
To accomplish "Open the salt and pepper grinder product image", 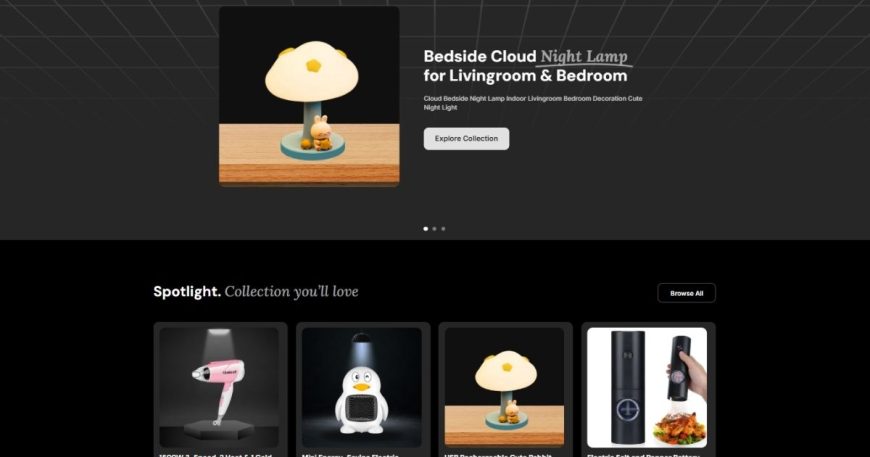I will click(647, 387).
